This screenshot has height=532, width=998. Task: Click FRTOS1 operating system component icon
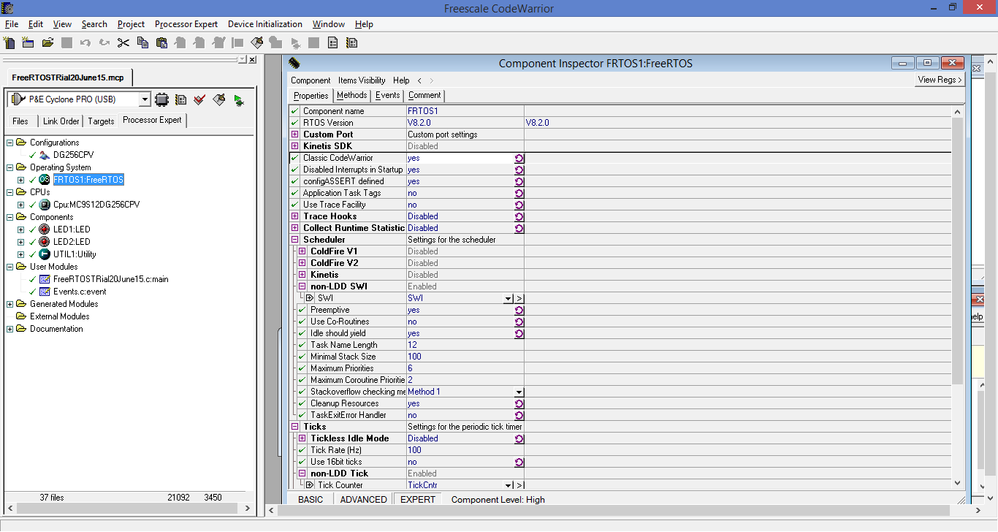pos(45,179)
